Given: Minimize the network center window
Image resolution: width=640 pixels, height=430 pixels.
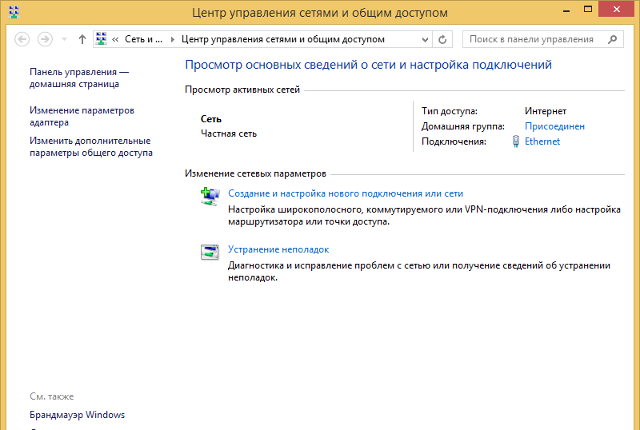Looking at the screenshot, I should [566, 9].
